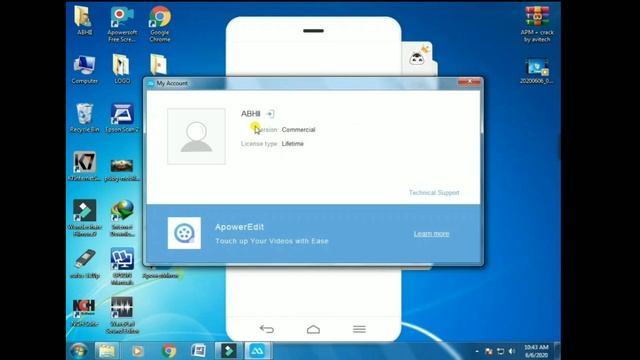Viewport: 640px width, 360px height.
Task: Click the ApowerEdit title text
Action: coord(239,227)
